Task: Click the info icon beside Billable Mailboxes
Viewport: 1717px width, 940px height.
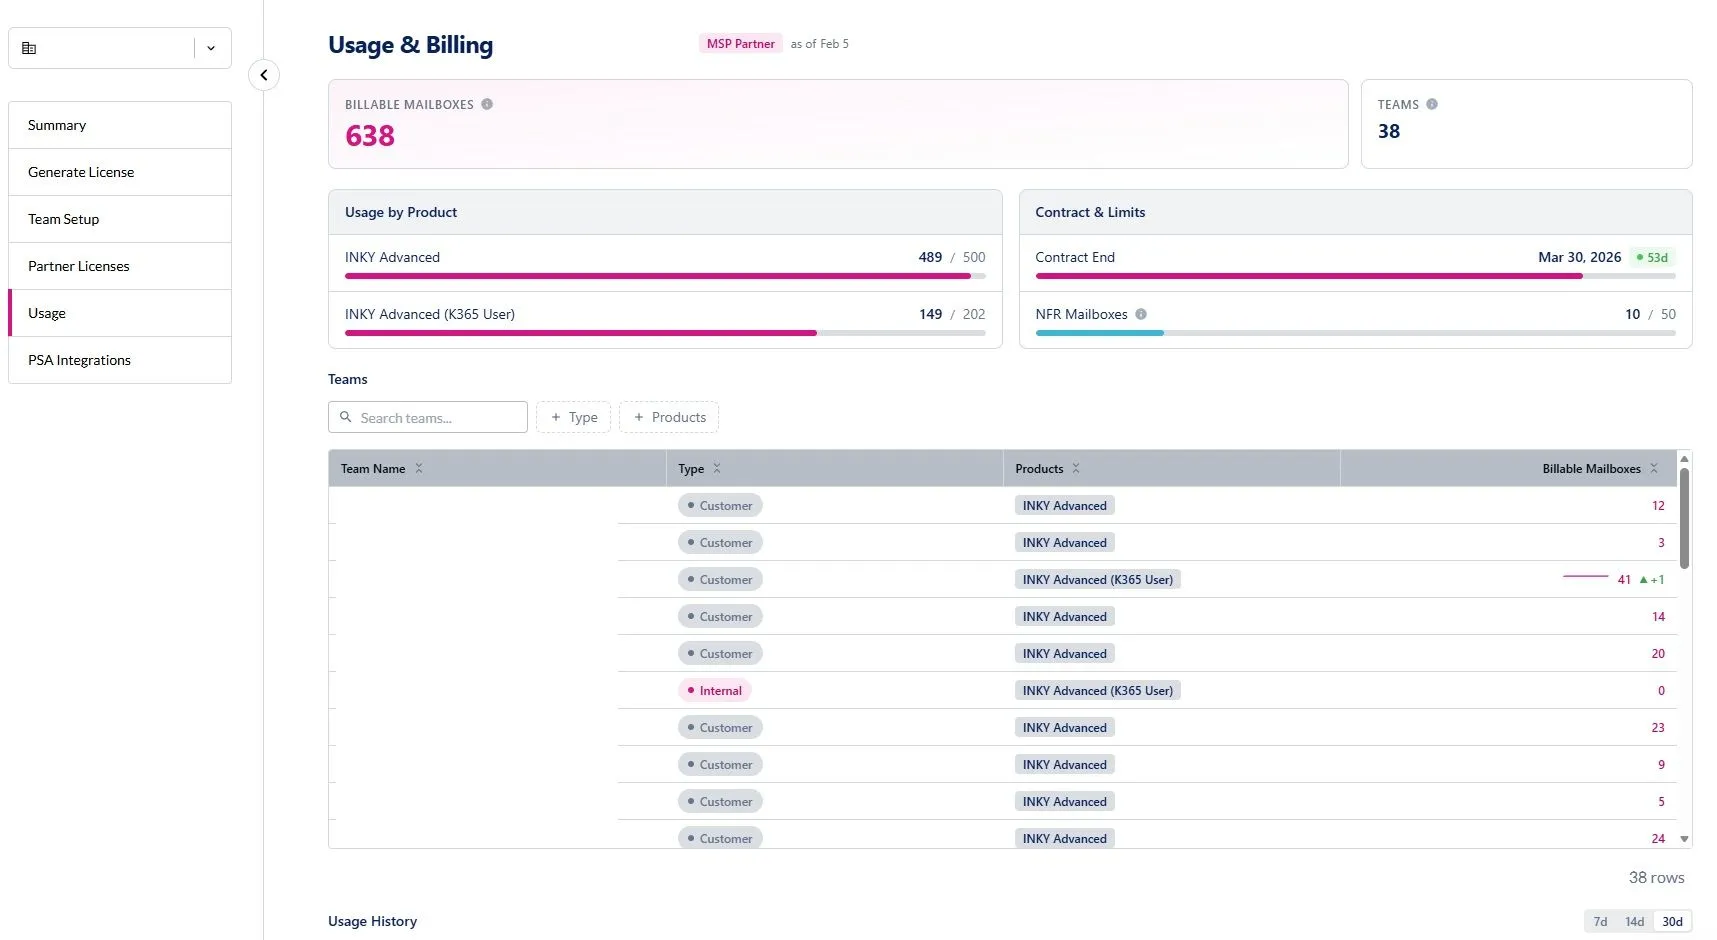Action: (x=487, y=104)
